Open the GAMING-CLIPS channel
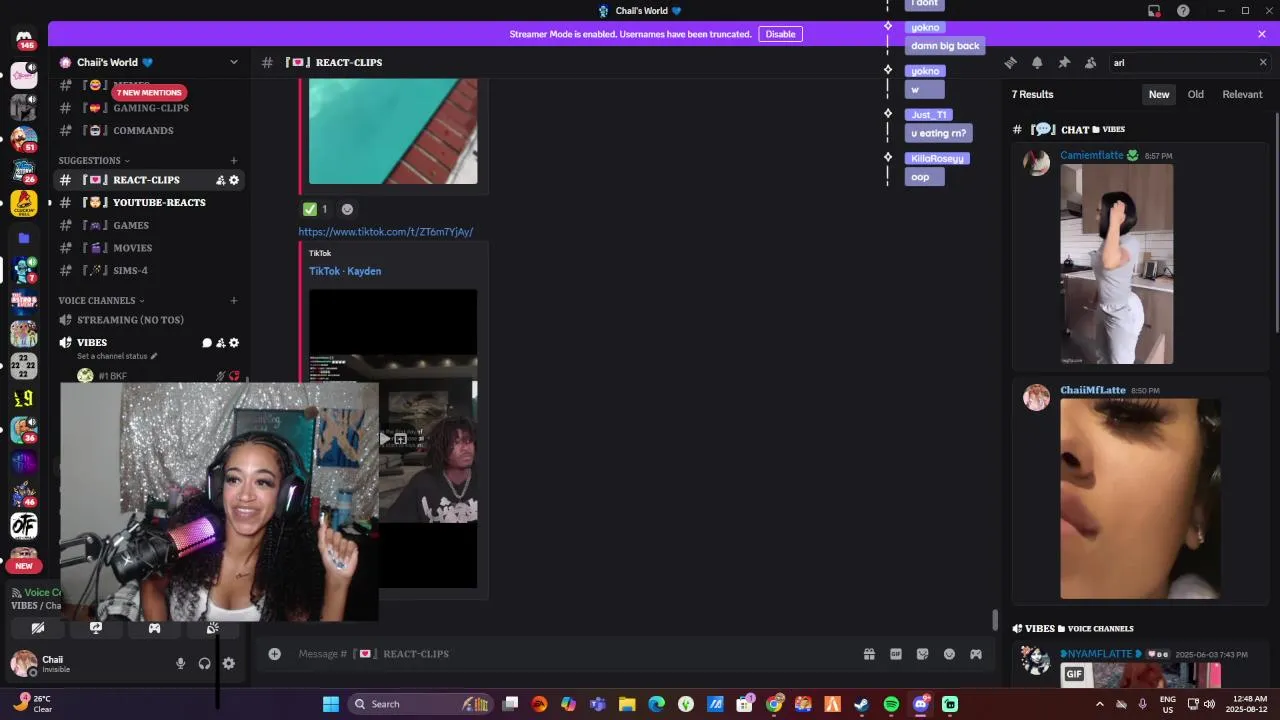 coord(150,108)
